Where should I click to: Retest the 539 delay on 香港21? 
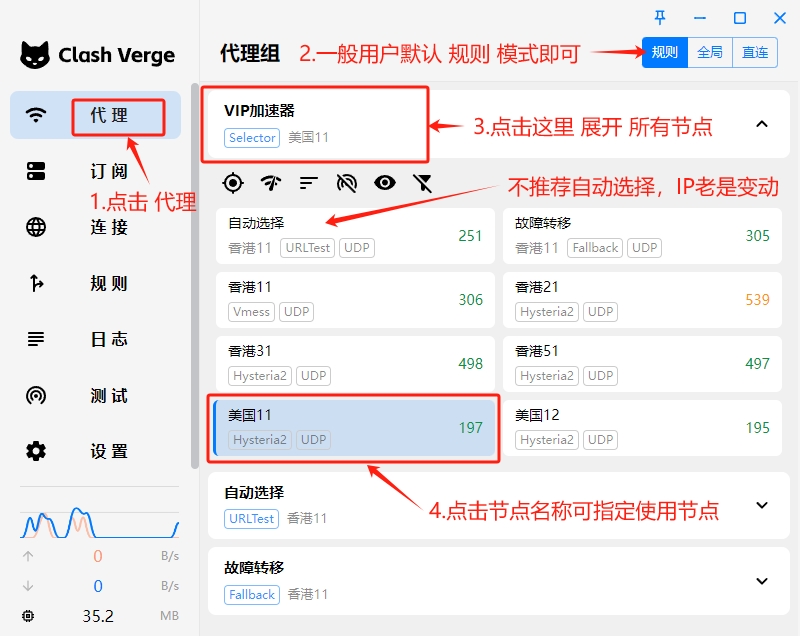(x=757, y=299)
